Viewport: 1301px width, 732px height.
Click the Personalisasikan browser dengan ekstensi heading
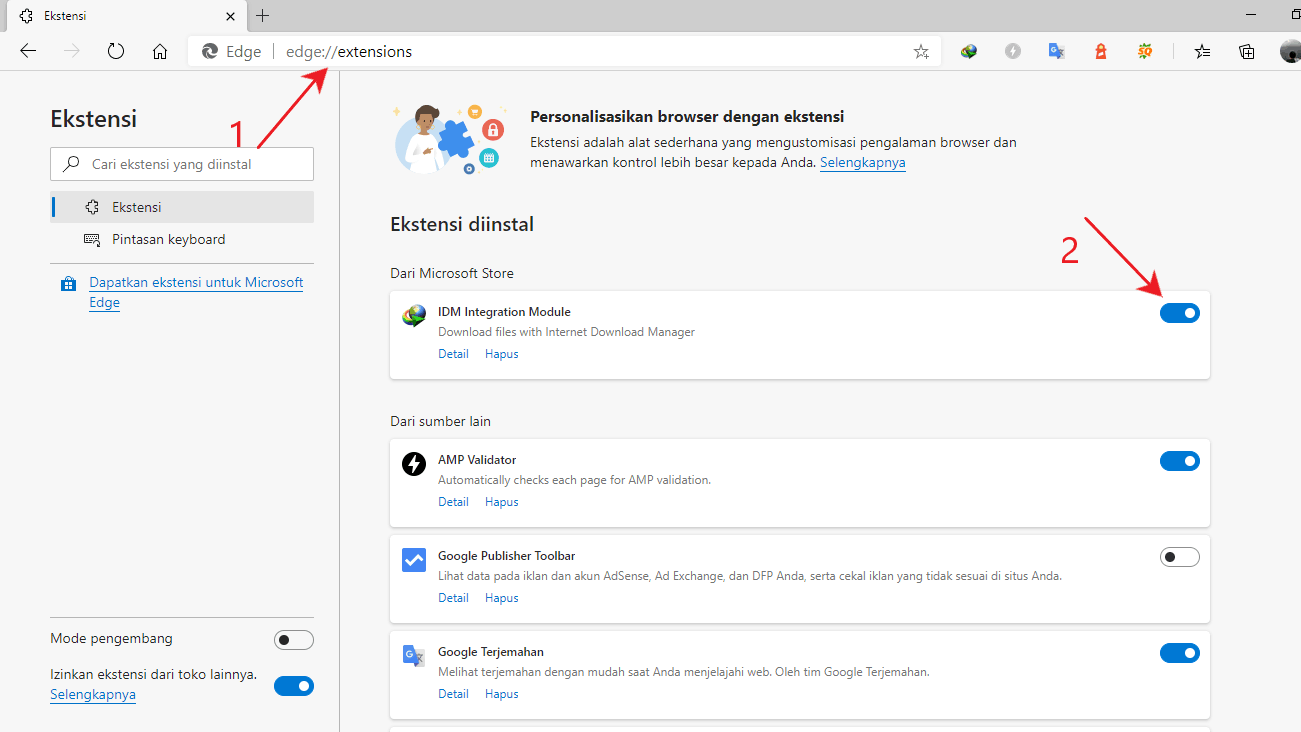point(687,117)
